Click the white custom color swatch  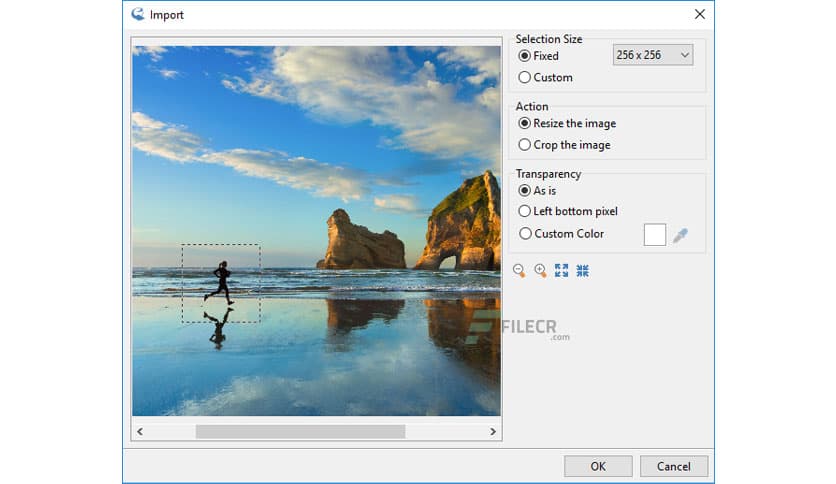click(655, 235)
